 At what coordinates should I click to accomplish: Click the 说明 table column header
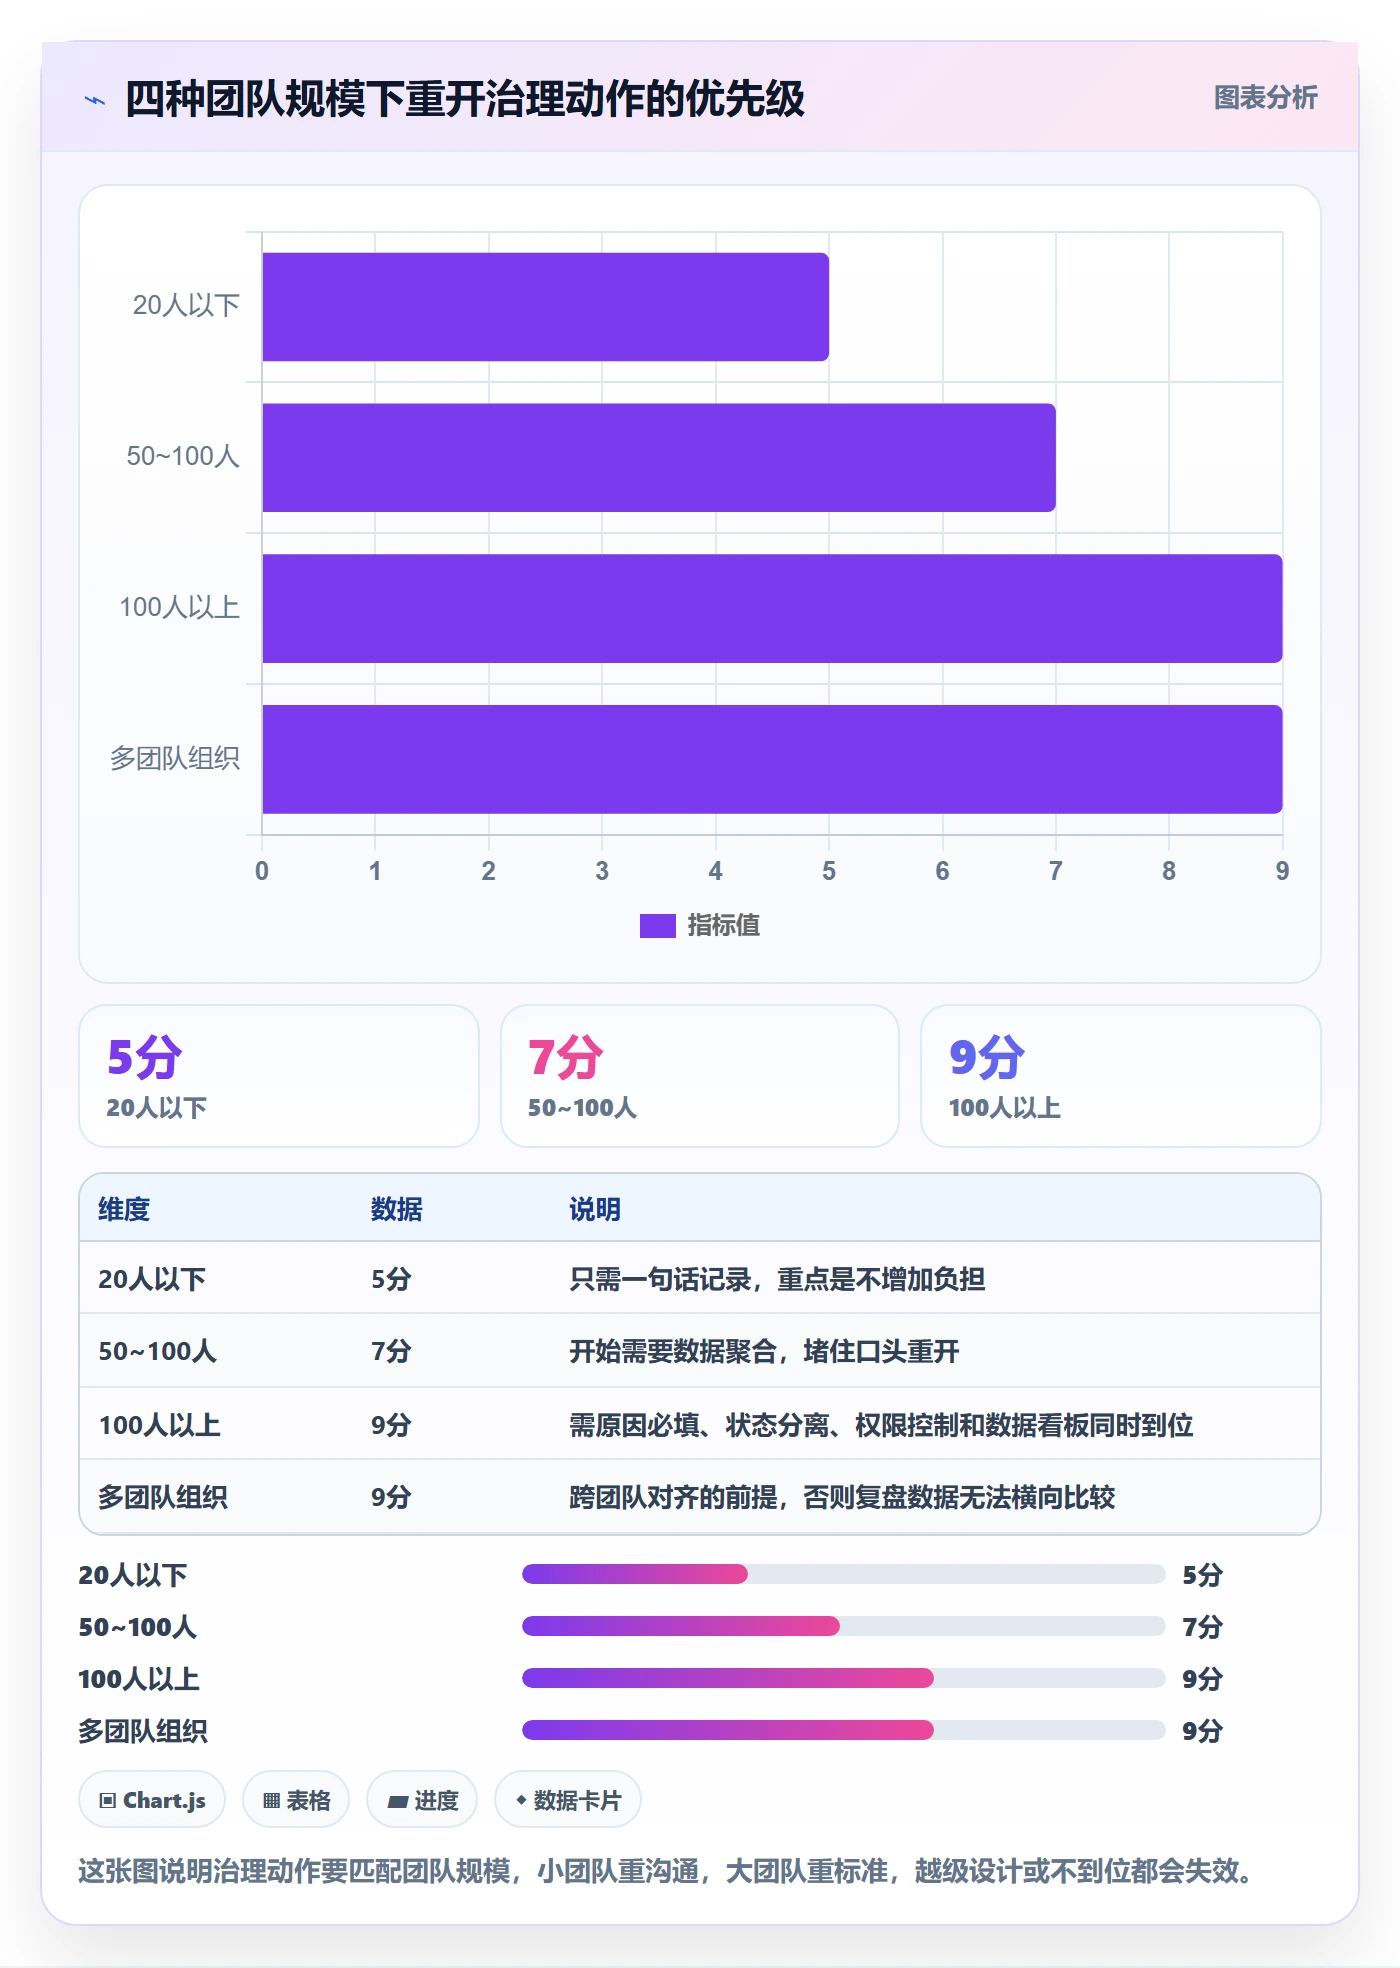(x=595, y=1209)
